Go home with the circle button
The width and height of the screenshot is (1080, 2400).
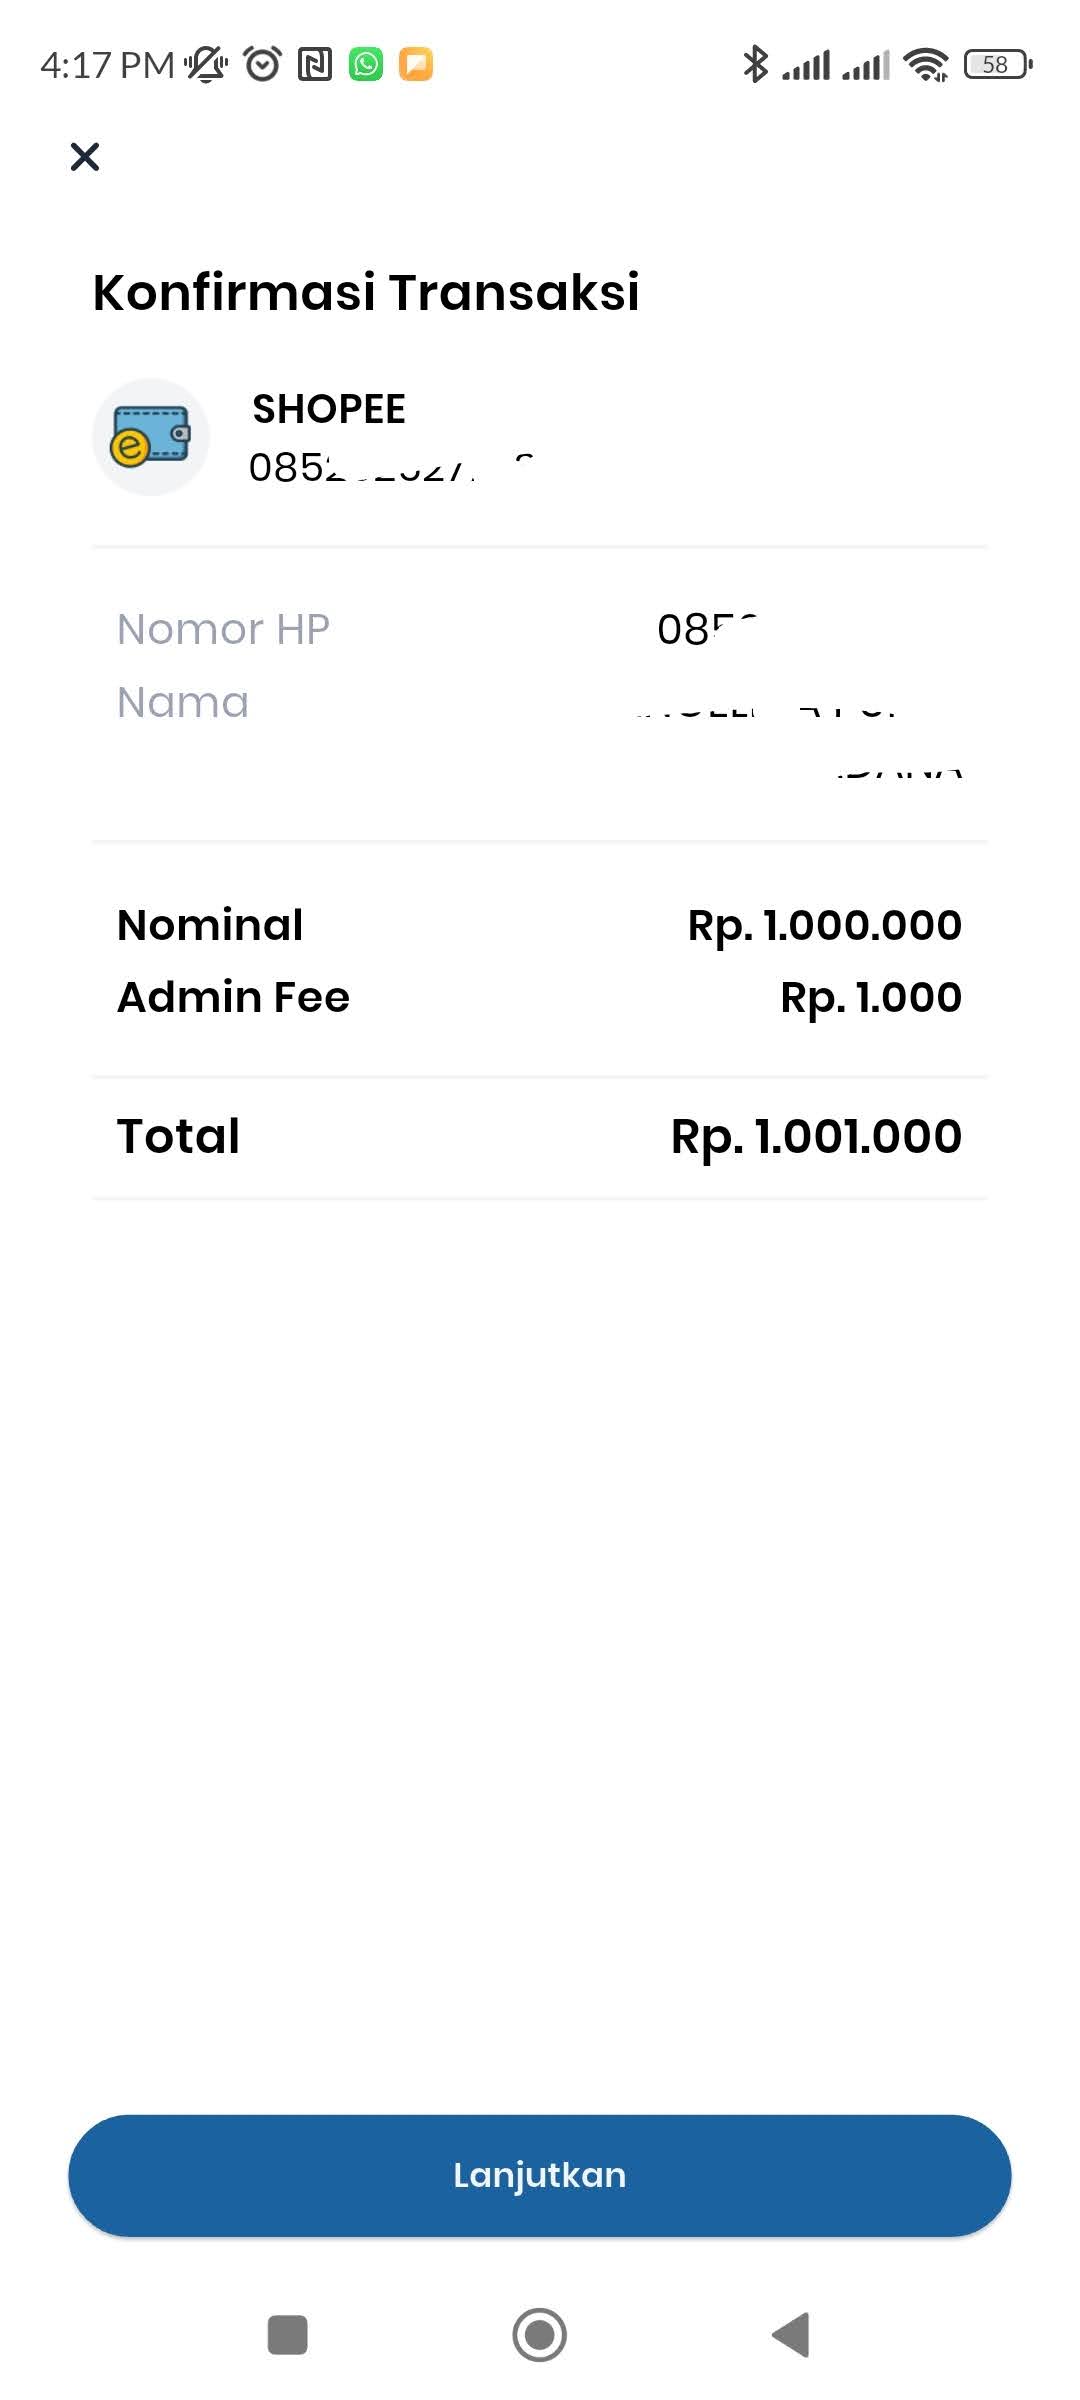[540, 2335]
